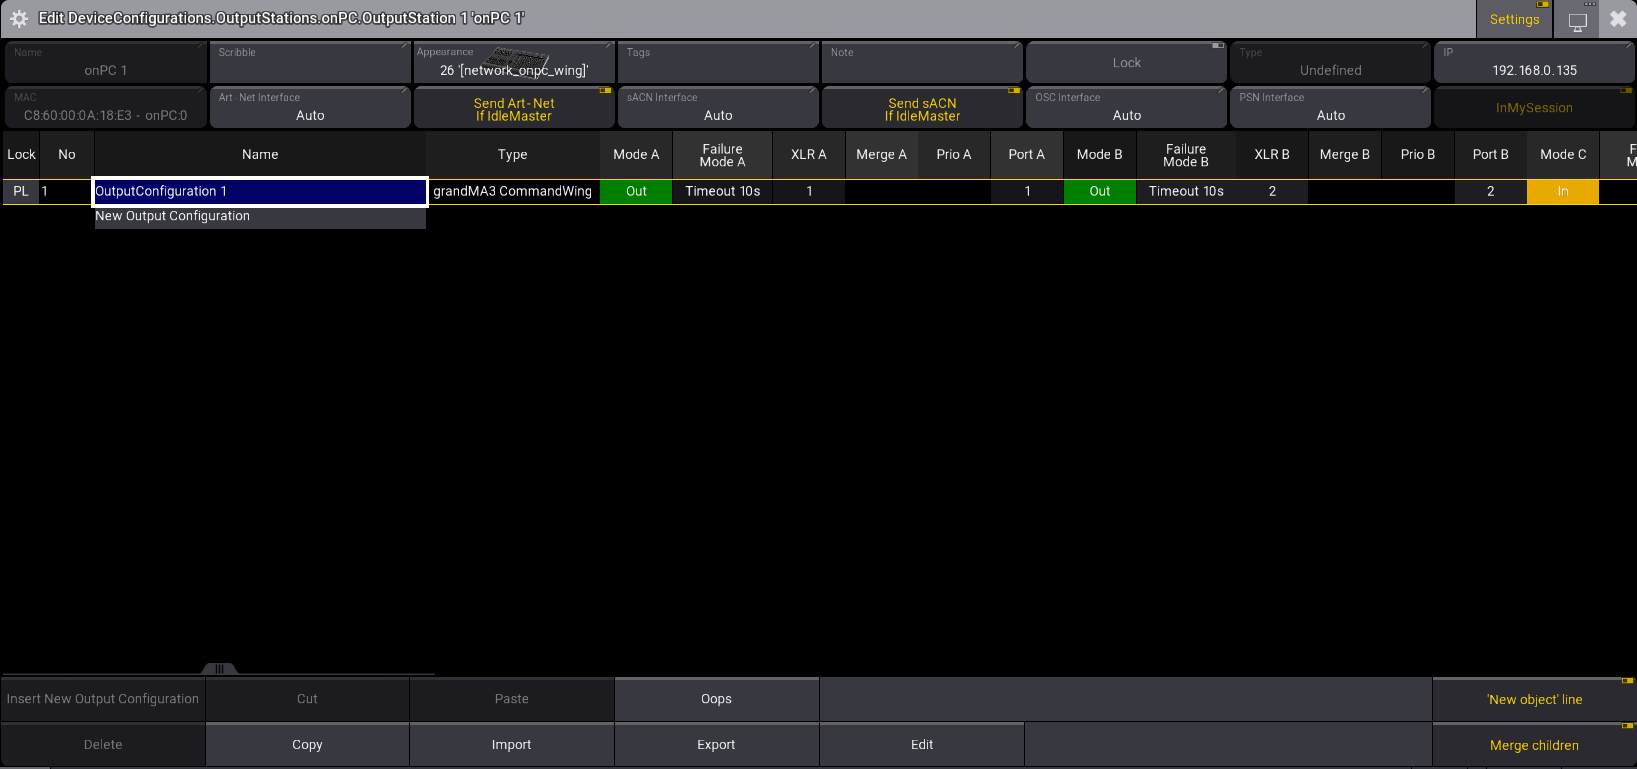Toggle the InMySession option
The width and height of the screenshot is (1637, 769).
tap(1534, 108)
